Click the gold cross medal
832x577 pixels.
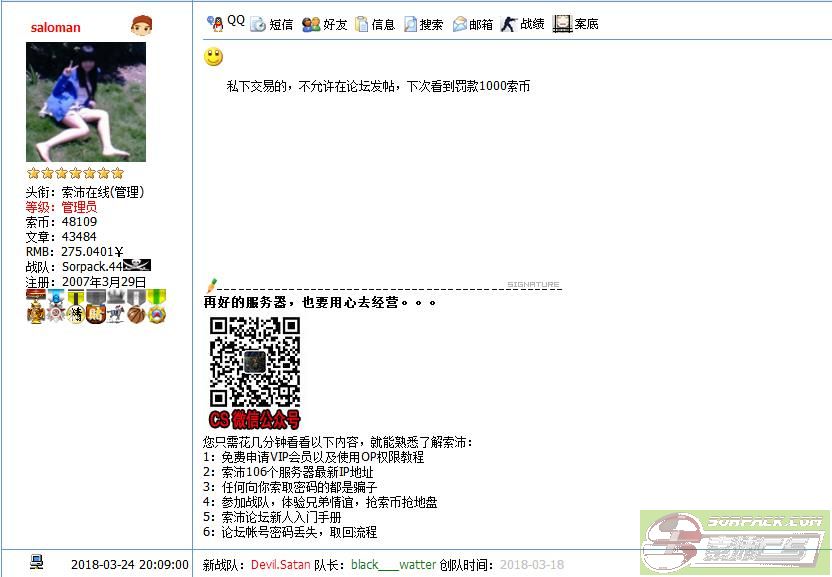[36, 307]
